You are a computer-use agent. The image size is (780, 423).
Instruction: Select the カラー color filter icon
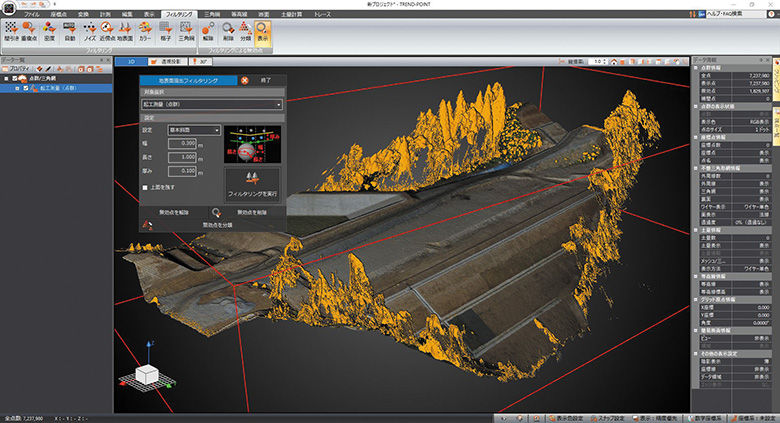pos(145,31)
